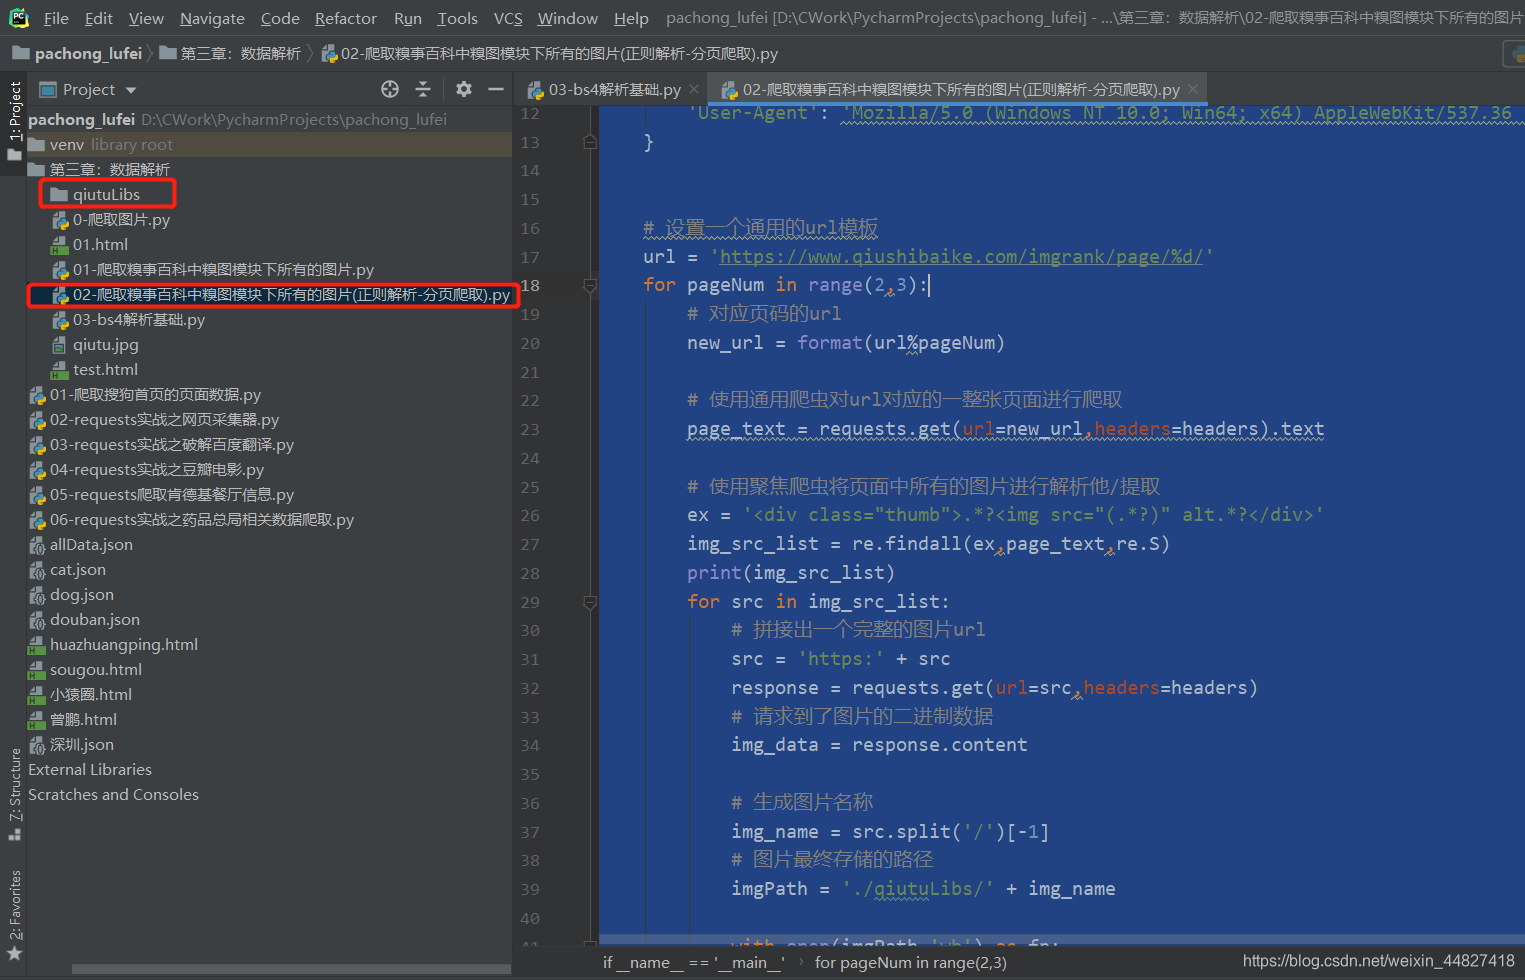The width and height of the screenshot is (1525, 980).
Task: Click the PyCharm application logo icon
Action: point(18,18)
